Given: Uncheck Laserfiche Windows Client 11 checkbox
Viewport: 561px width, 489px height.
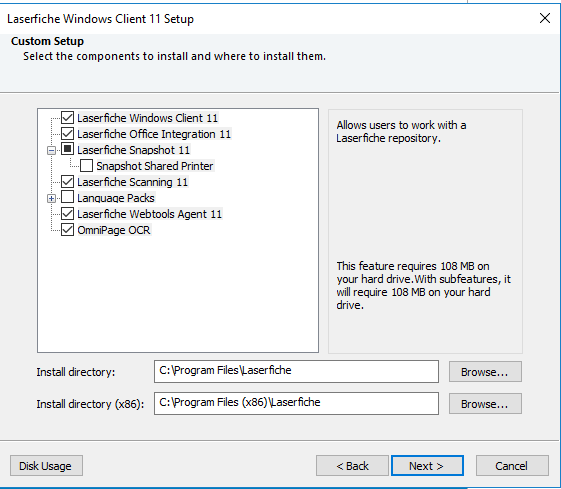Looking at the screenshot, I should 67,118.
